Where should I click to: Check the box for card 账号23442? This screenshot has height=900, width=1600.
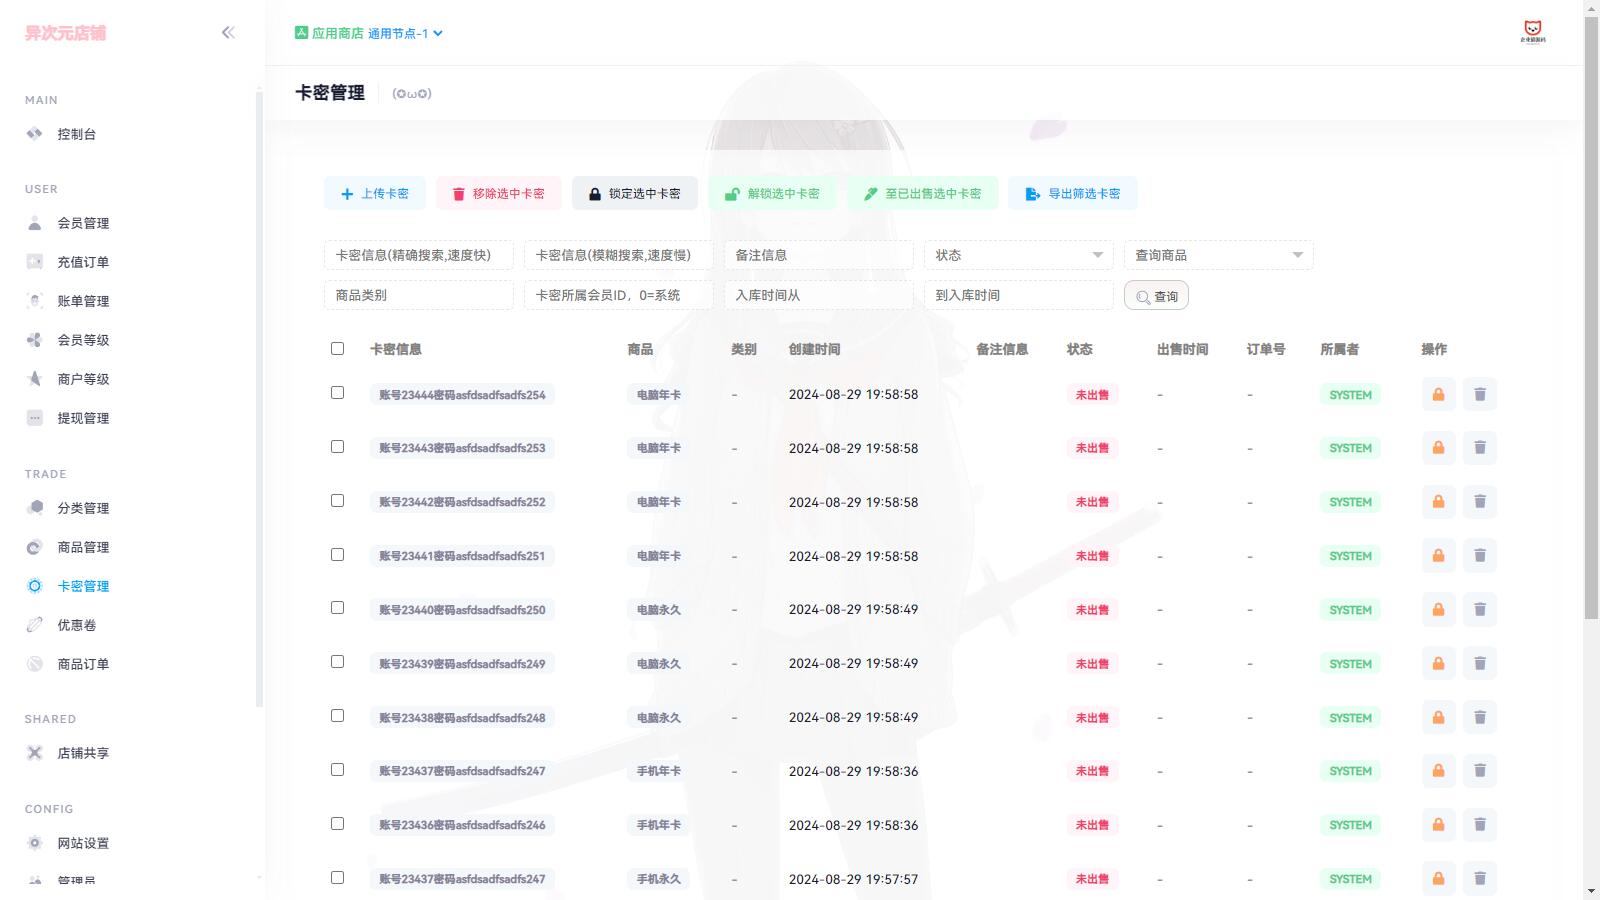point(337,501)
